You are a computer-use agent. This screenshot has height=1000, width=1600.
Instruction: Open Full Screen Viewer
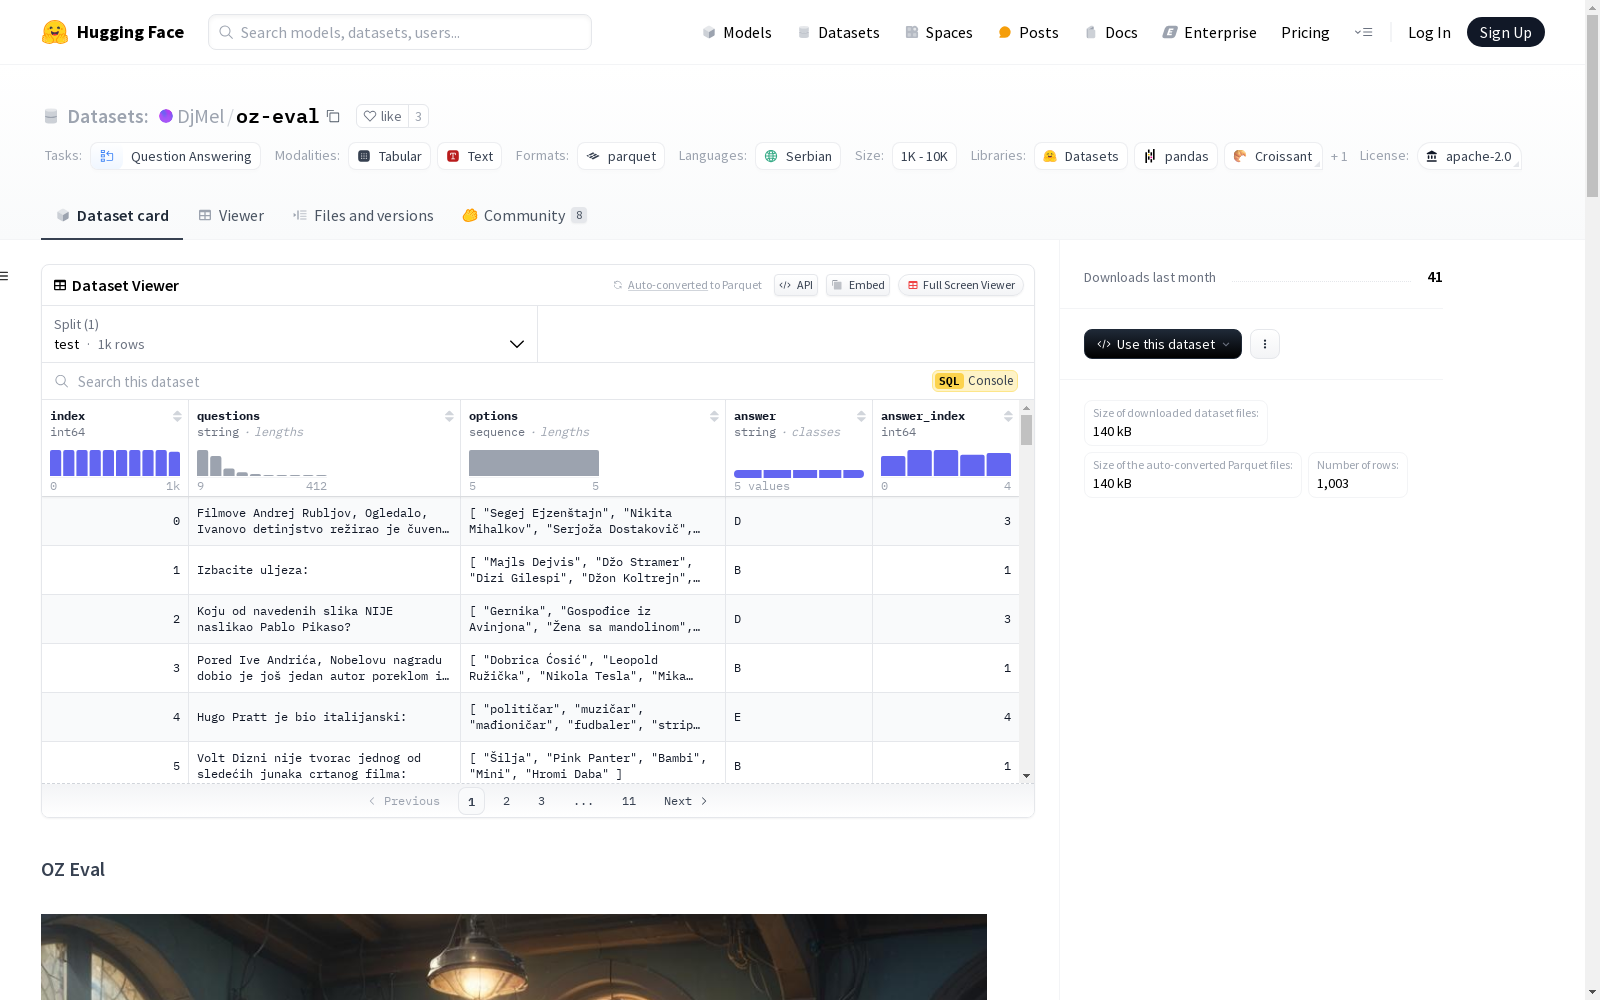coord(961,285)
